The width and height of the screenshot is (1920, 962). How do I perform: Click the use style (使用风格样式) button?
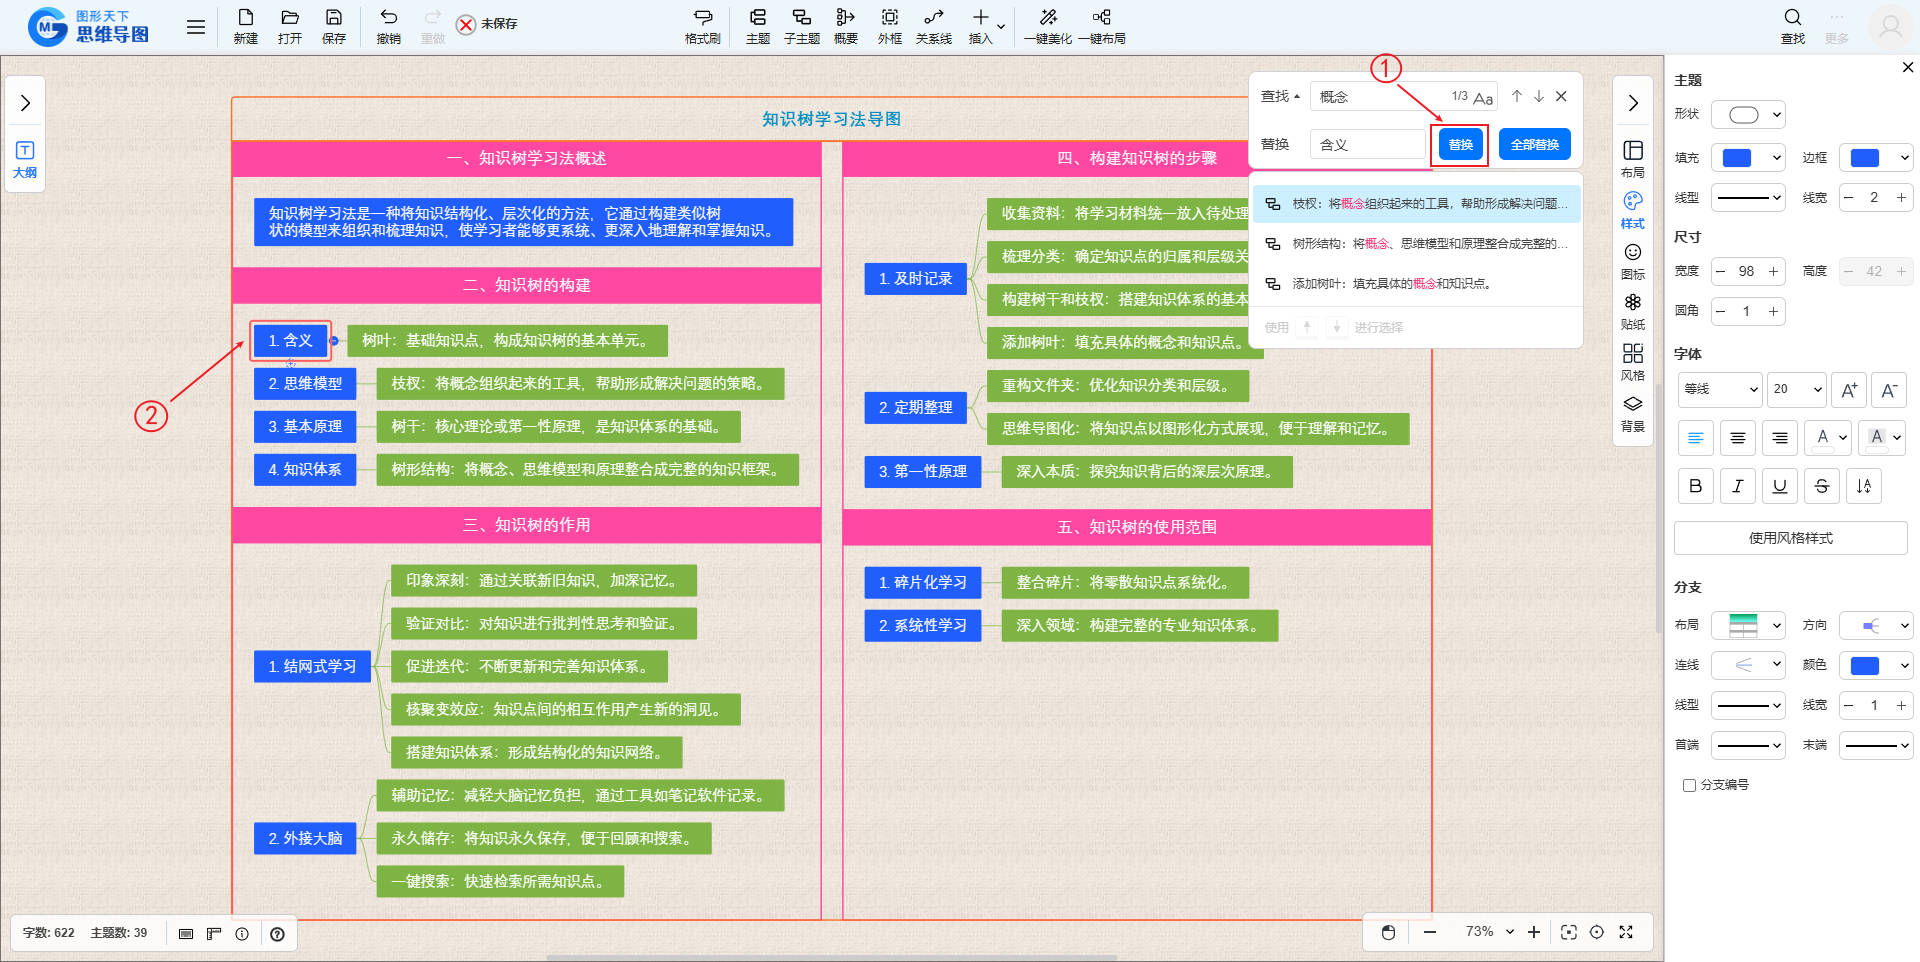point(1790,538)
